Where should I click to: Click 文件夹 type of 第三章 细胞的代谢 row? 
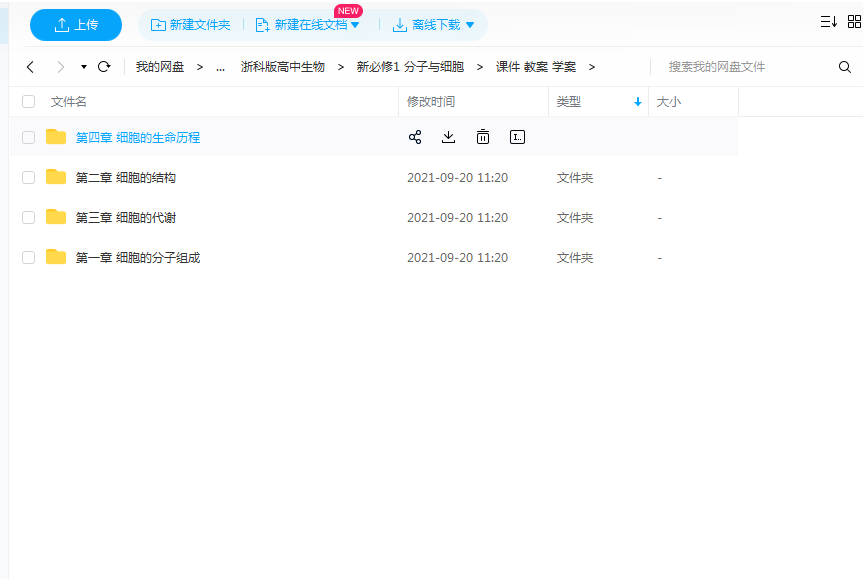pyautogui.click(x=575, y=218)
